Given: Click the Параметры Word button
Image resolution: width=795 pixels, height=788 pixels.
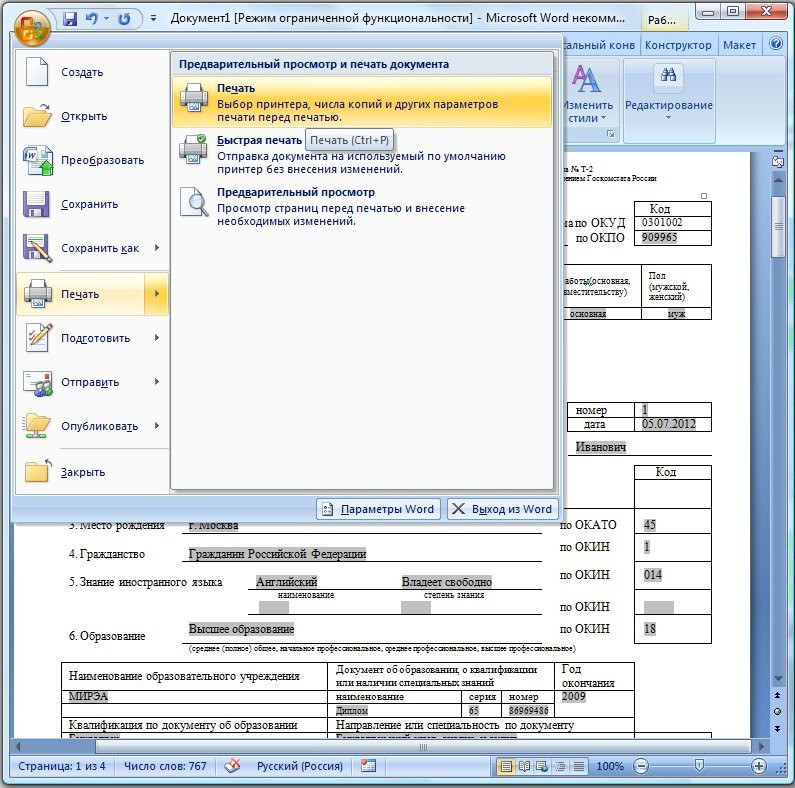Looking at the screenshot, I should [x=378, y=509].
